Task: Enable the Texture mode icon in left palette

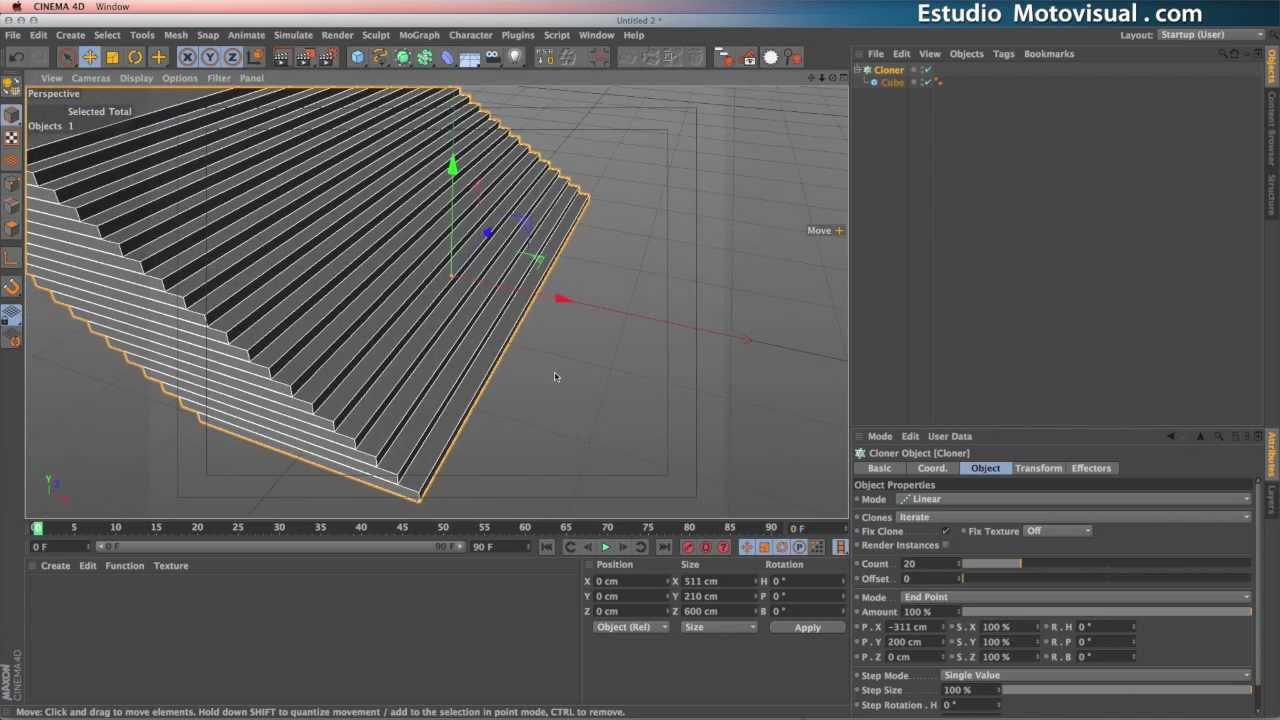Action: (12, 138)
